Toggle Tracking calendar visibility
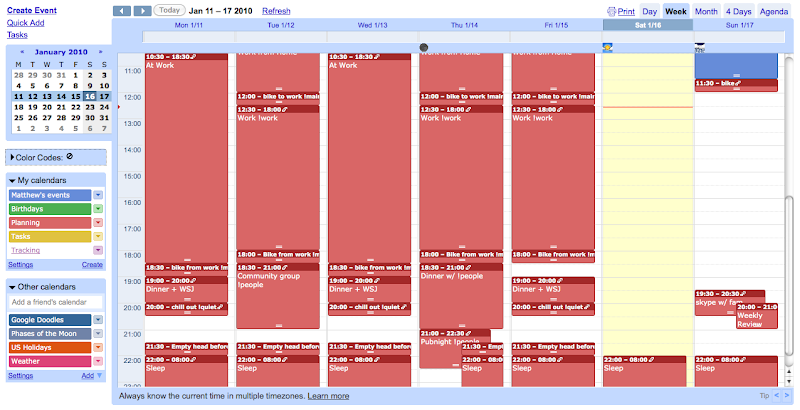The image size is (800, 410). coord(50,250)
